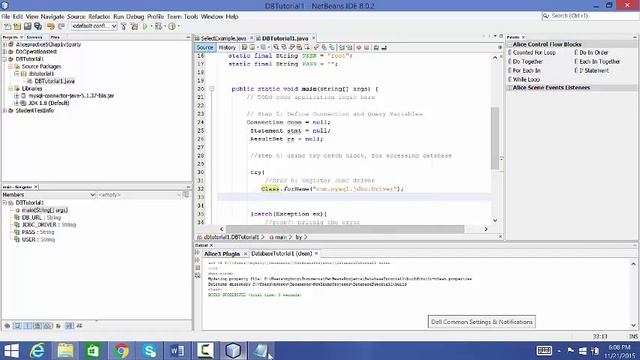Open Google Chrome from taskbar
640x360 pixels.
[x=121, y=351]
